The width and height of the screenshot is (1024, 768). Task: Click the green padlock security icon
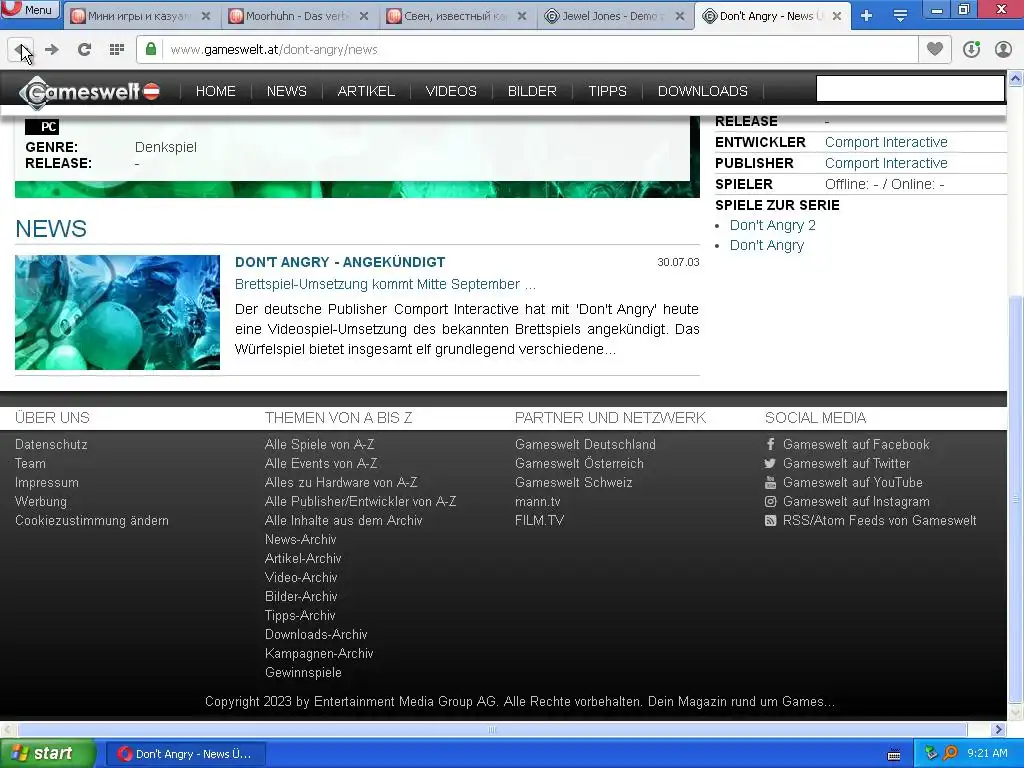point(151,50)
